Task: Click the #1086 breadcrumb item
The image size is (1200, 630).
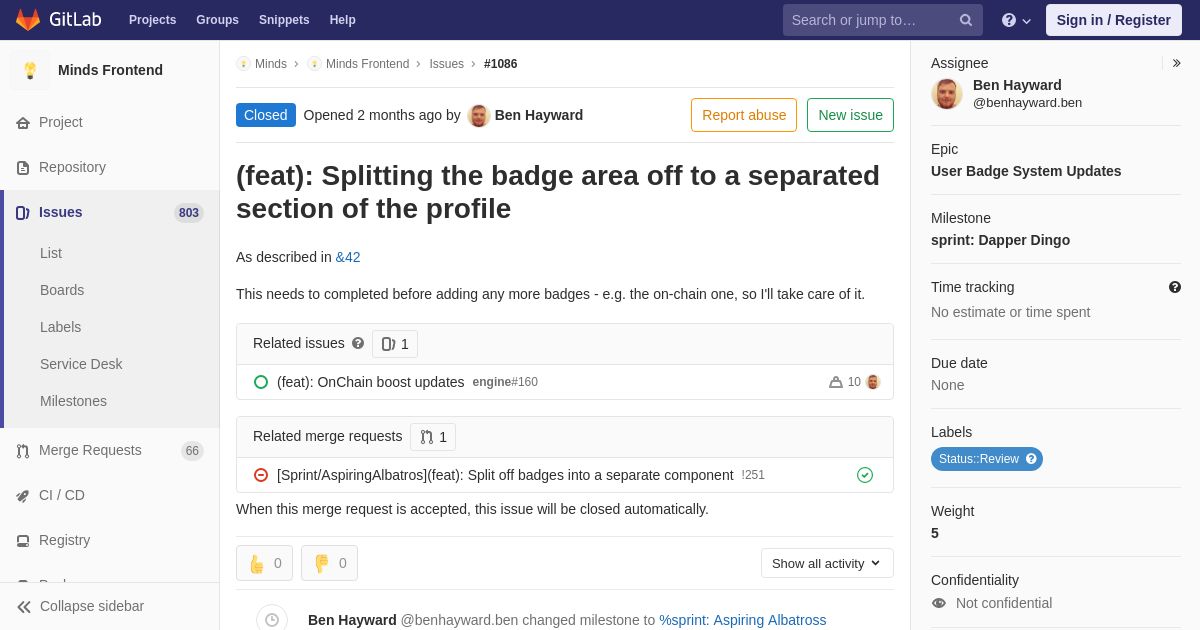Action: pos(501,64)
